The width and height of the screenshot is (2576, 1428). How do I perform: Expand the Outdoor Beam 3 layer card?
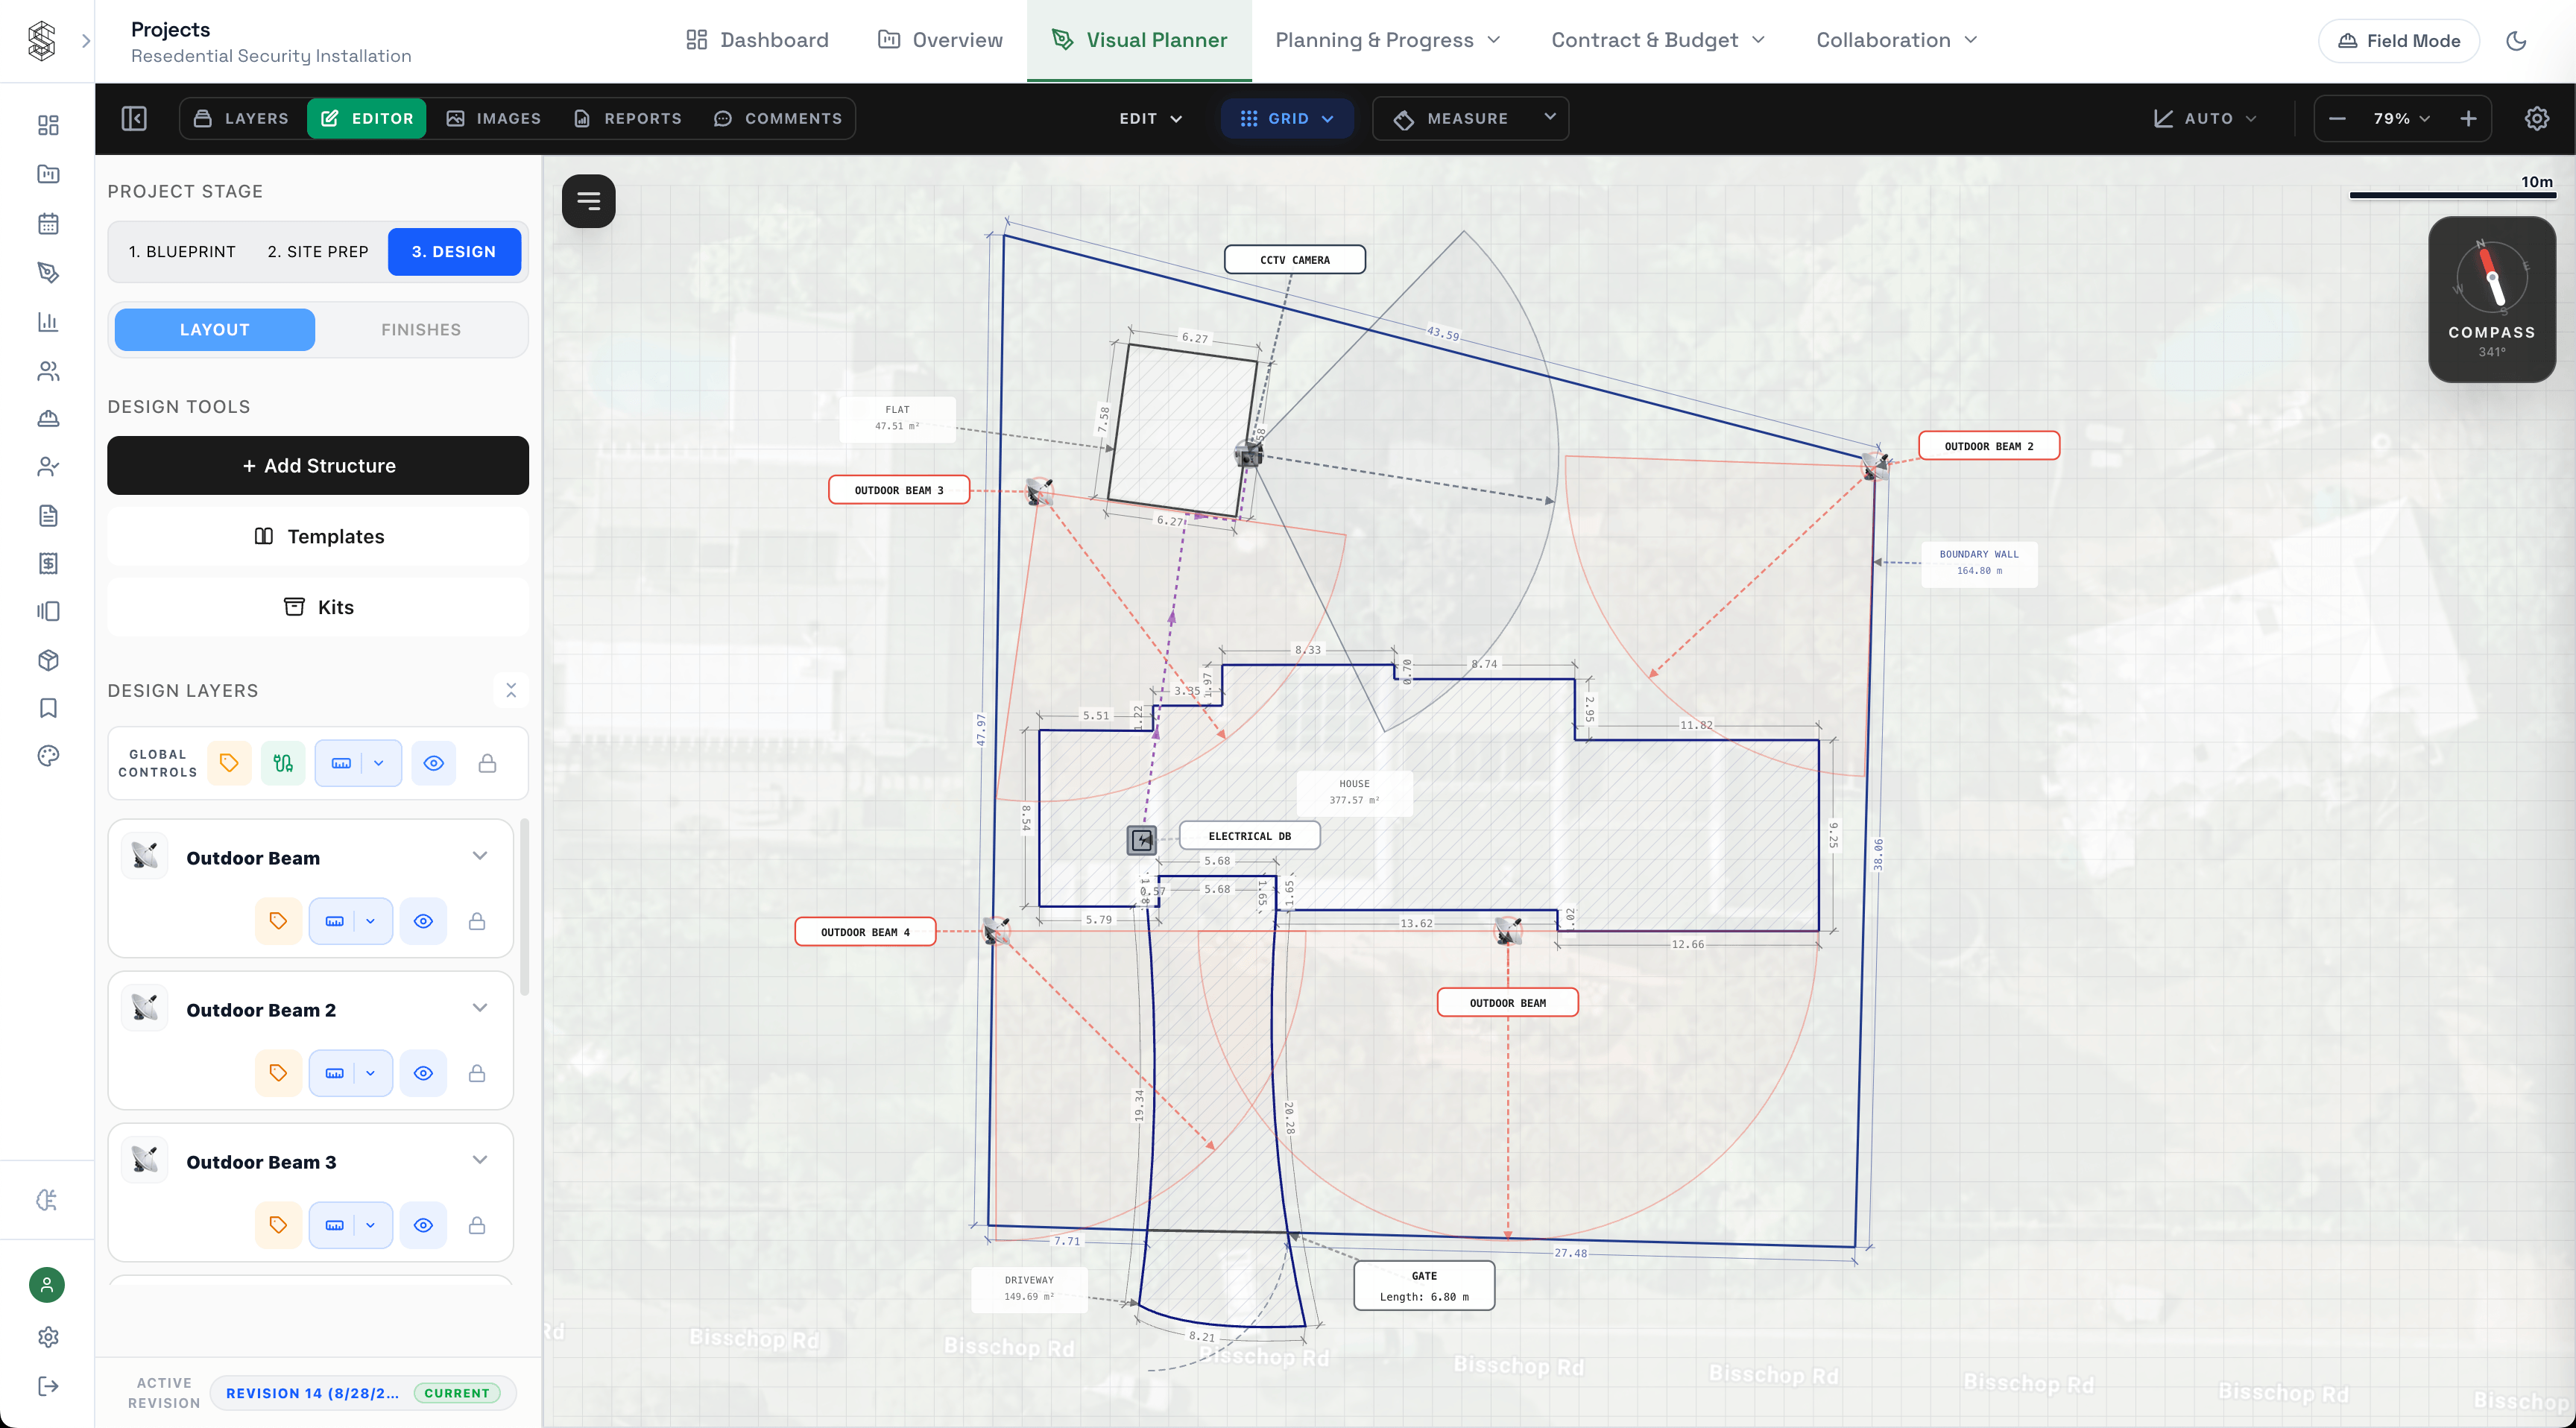(480, 1160)
